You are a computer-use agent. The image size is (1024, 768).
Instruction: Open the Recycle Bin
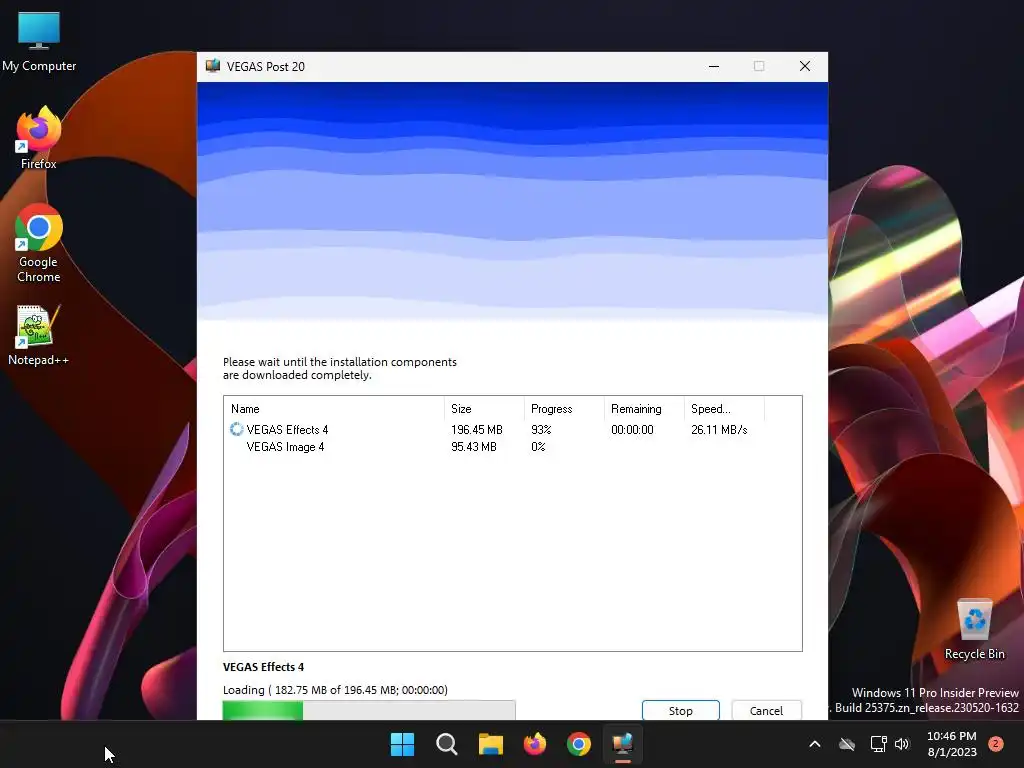974,629
